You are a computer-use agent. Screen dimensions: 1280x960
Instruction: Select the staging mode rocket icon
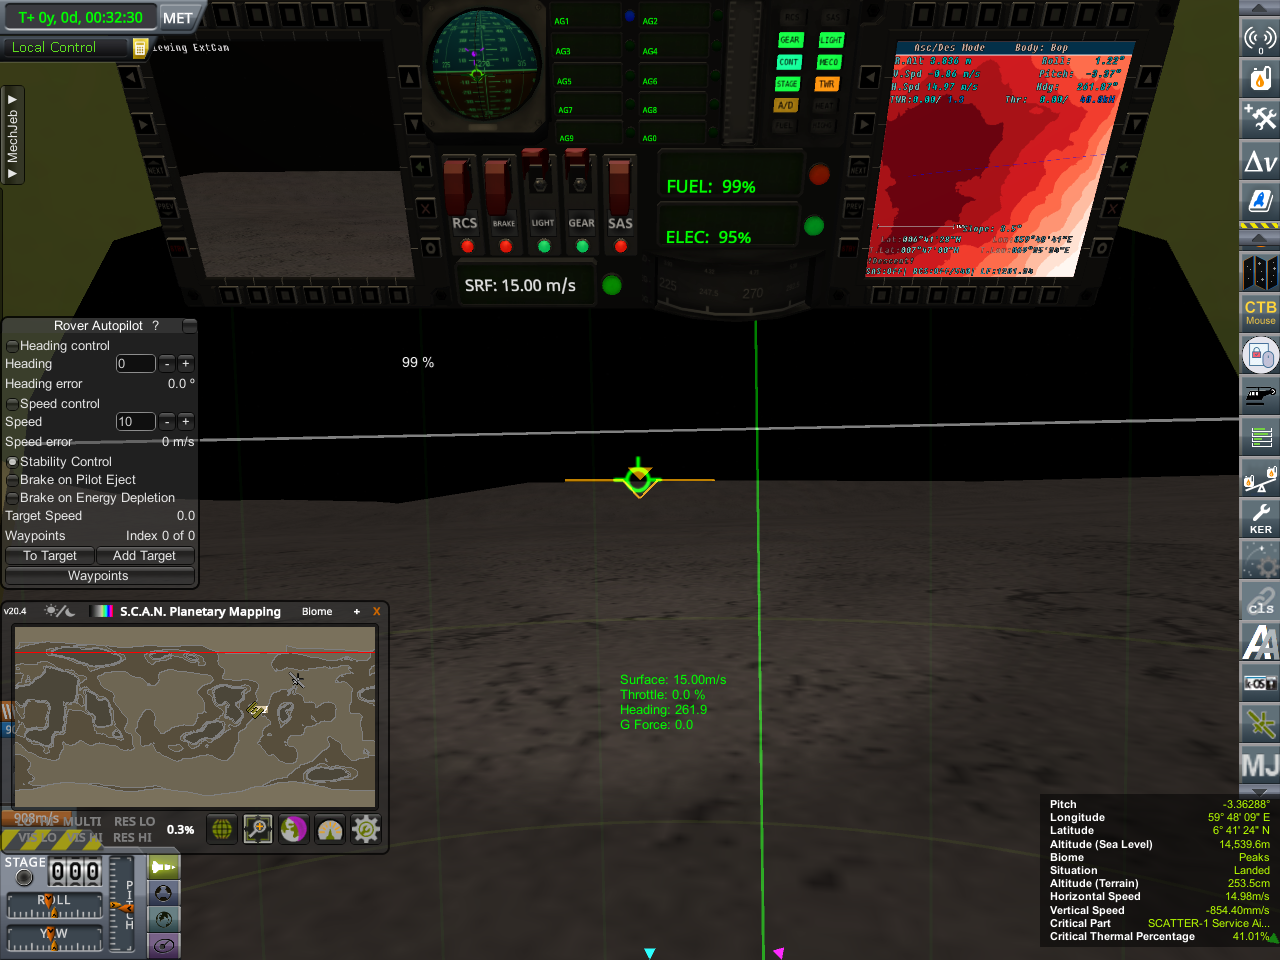164,867
